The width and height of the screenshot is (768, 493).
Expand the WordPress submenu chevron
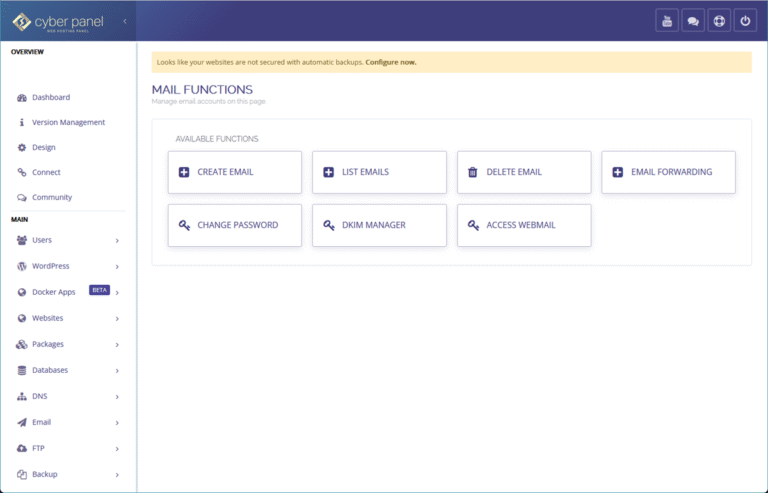(x=117, y=266)
